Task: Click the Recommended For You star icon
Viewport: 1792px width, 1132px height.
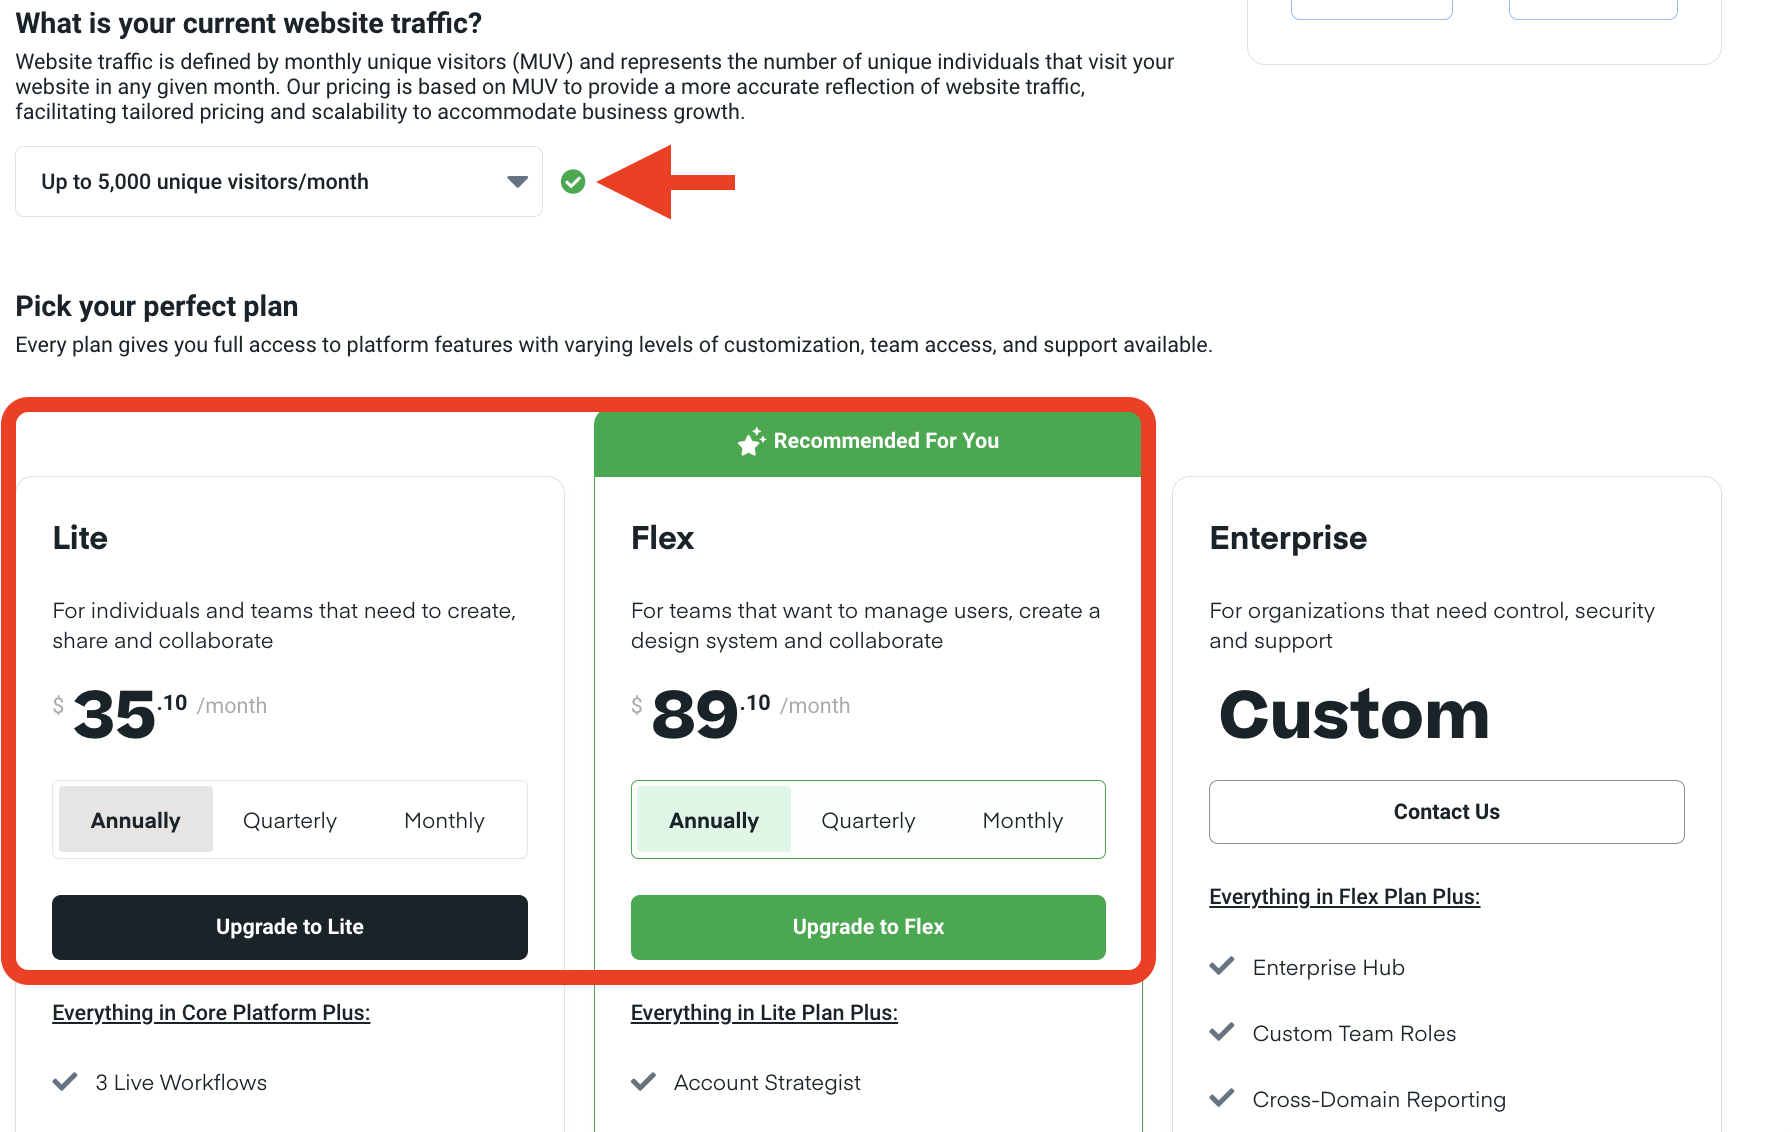Action: (x=751, y=441)
